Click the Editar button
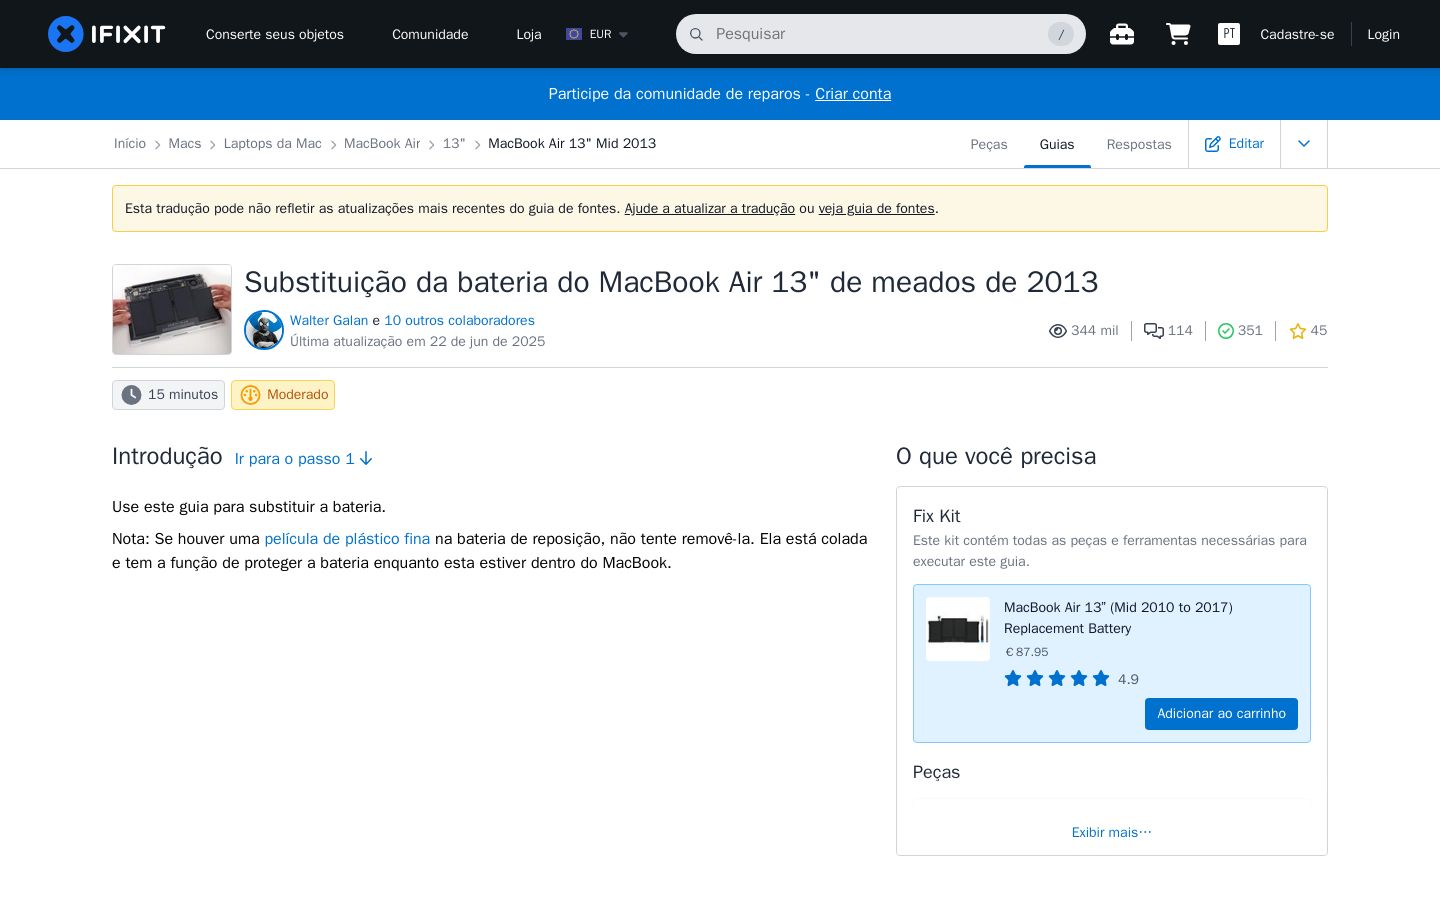This screenshot has width=1440, height=900. tap(1234, 144)
